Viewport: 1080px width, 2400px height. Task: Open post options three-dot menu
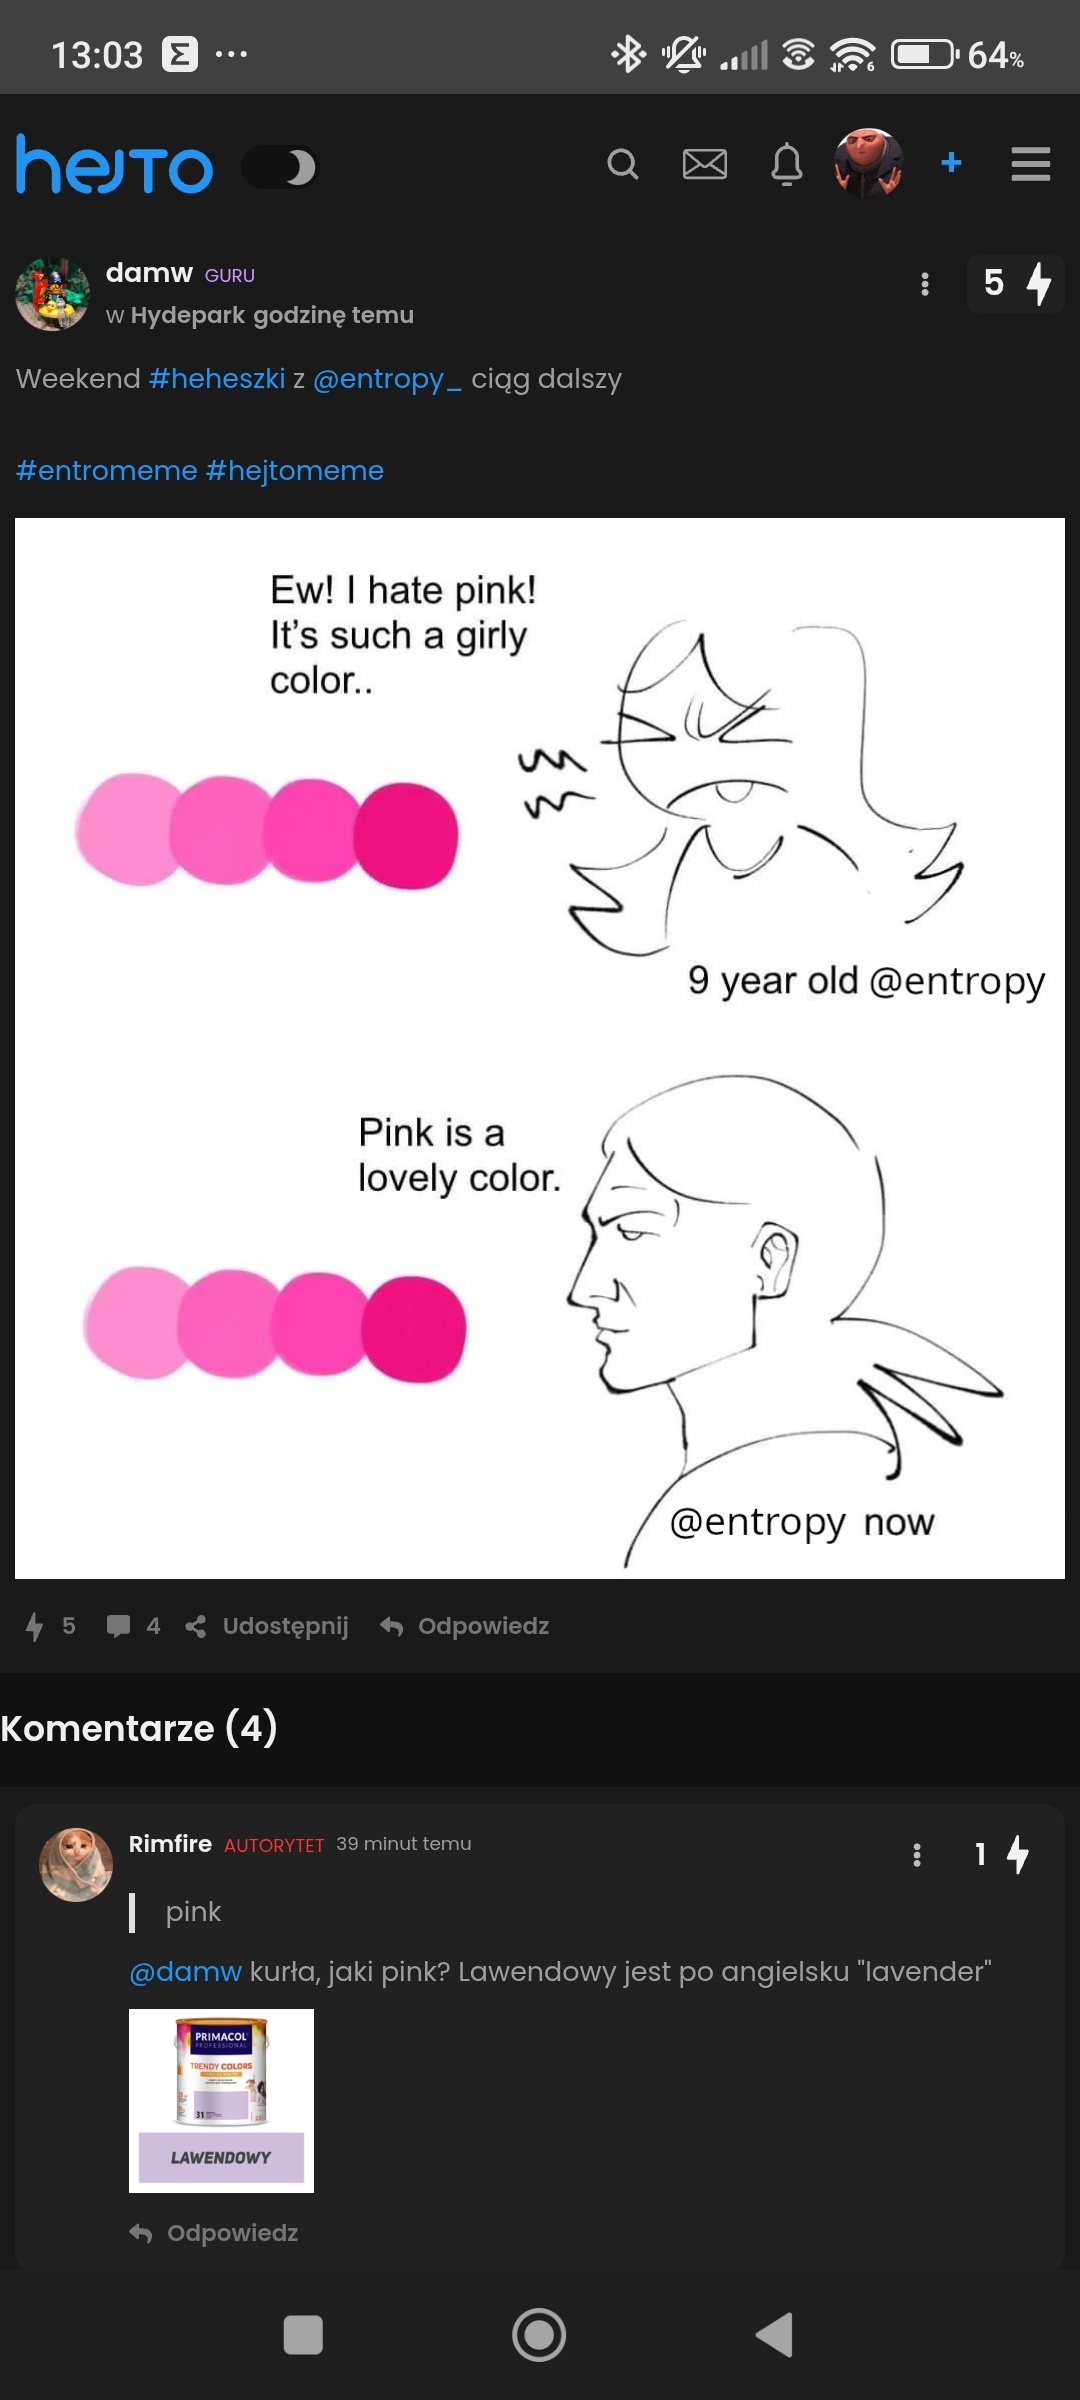(925, 285)
